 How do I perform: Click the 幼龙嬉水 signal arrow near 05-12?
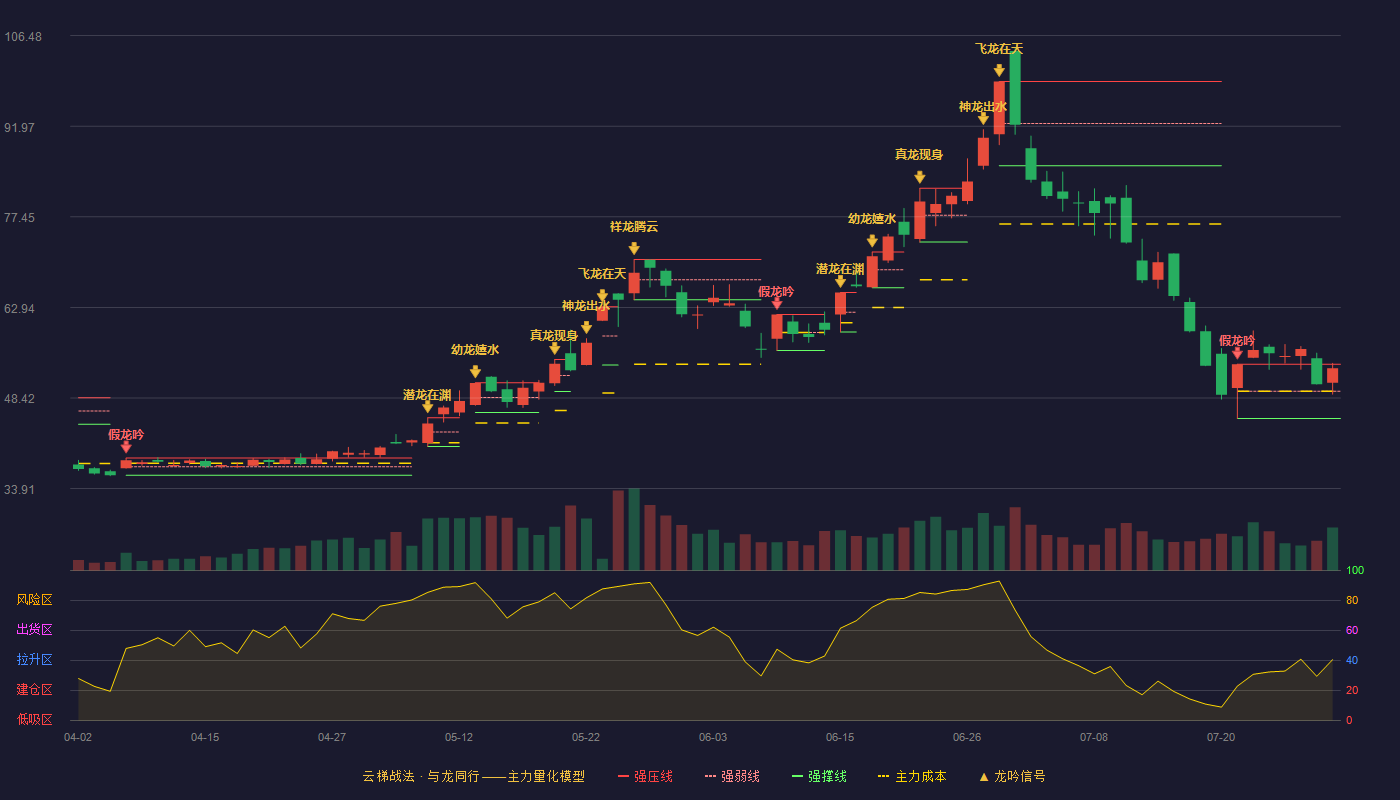pyautogui.click(x=475, y=372)
